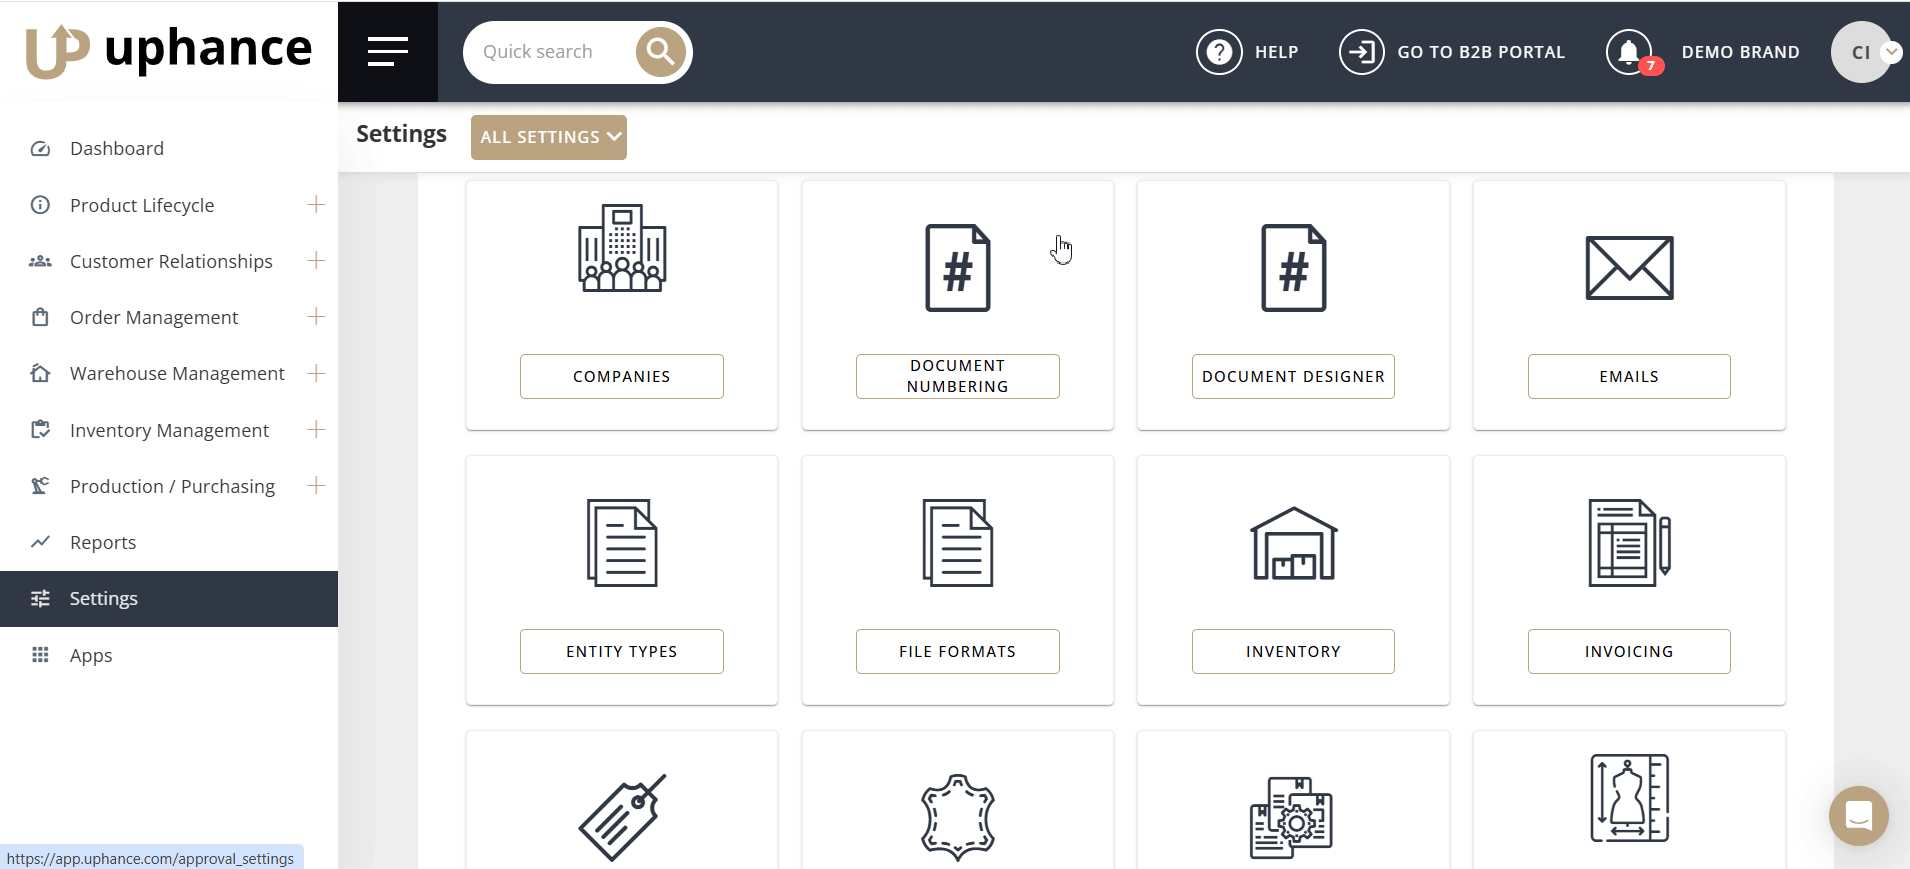Click the Invoicing document icon
The image size is (1910, 869).
[x=1629, y=543]
